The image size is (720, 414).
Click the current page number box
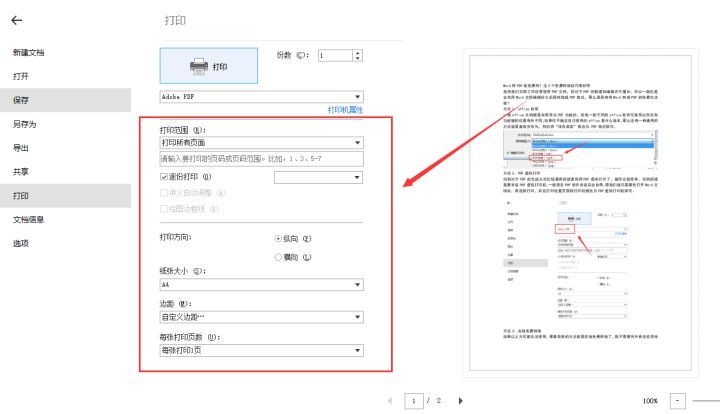pyautogui.click(x=413, y=401)
